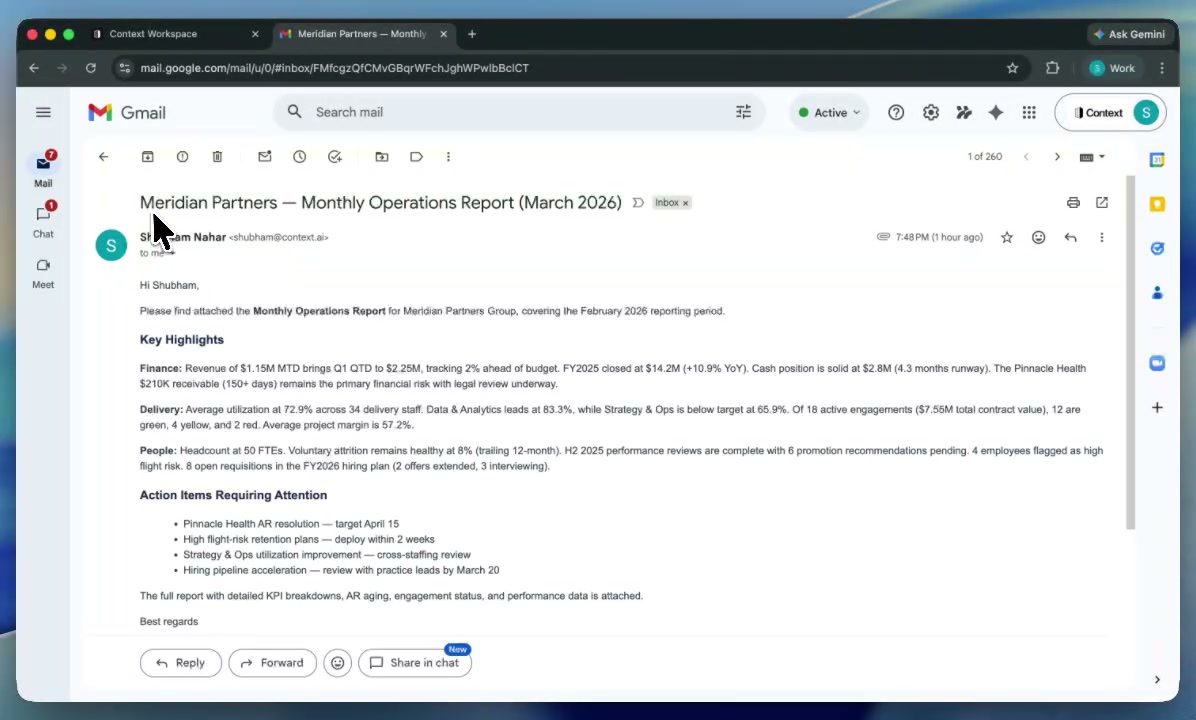The width and height of the screenshot is (1196, 720).
Task: Click the reply arrow icon in header
Action: [1071, 237]
